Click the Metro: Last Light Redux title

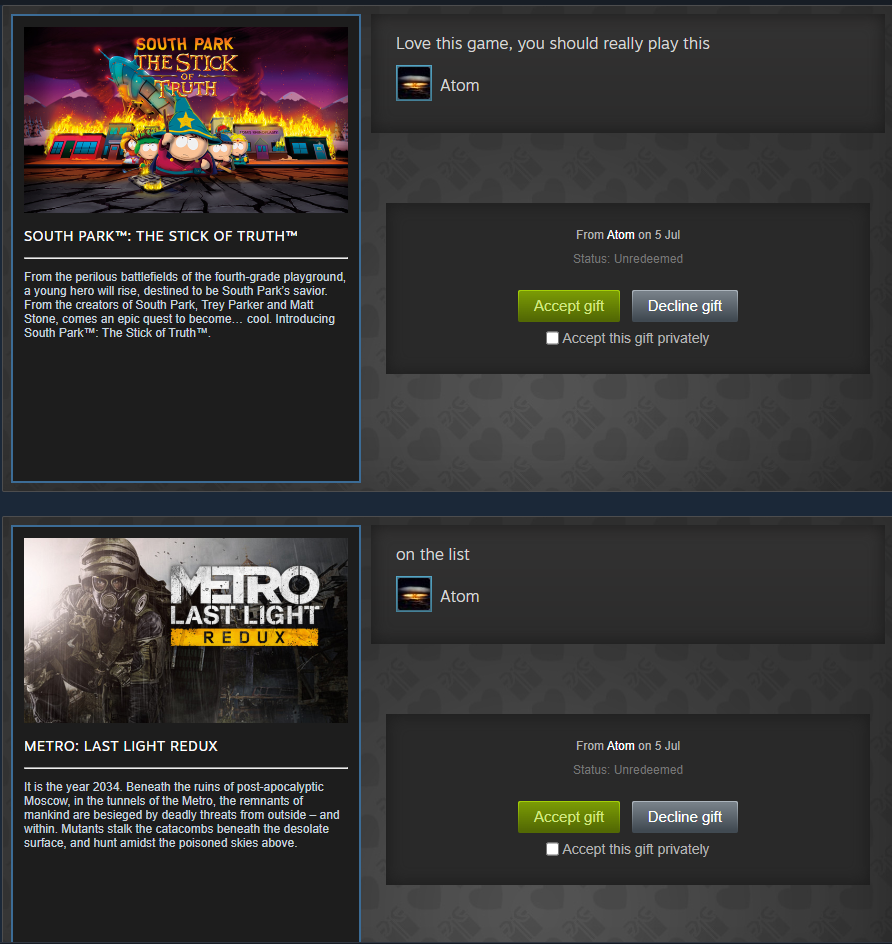point(121,747)
